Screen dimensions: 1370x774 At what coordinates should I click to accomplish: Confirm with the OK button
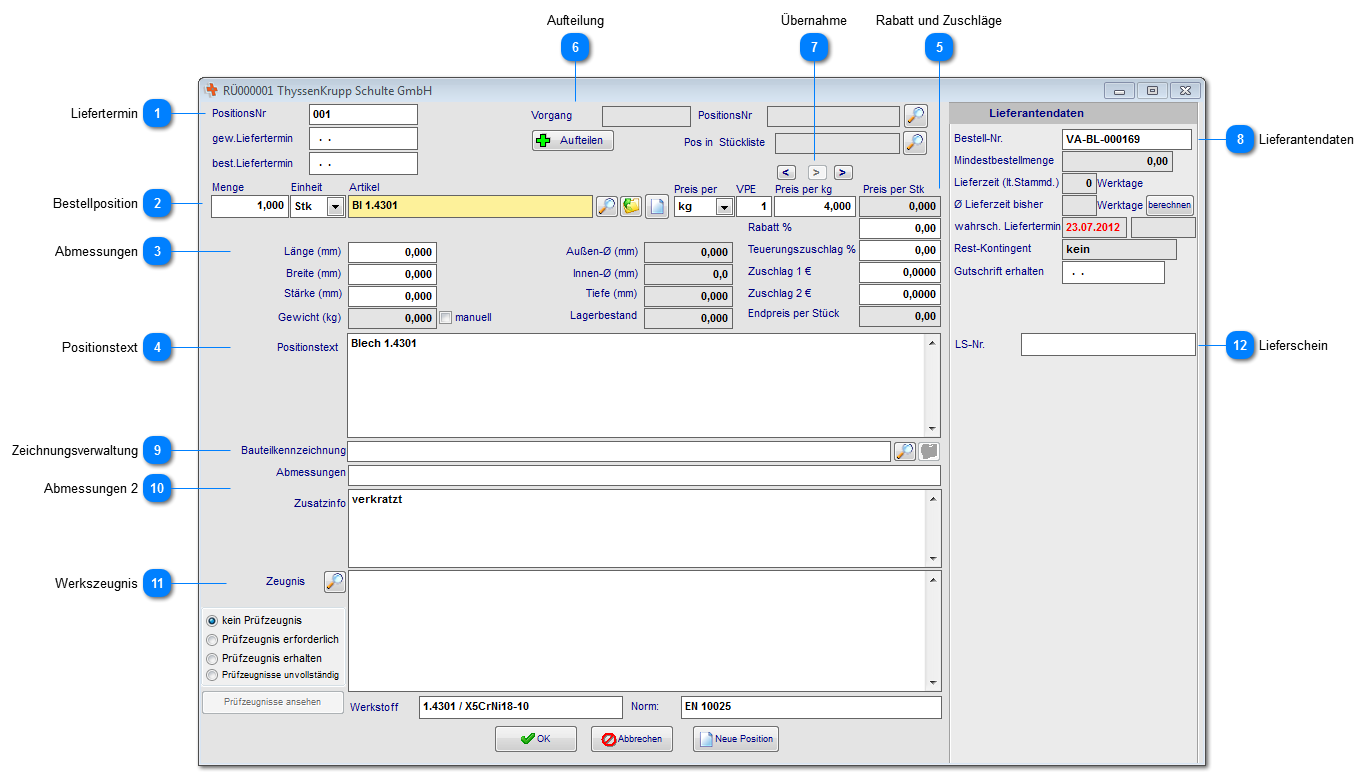536,739
